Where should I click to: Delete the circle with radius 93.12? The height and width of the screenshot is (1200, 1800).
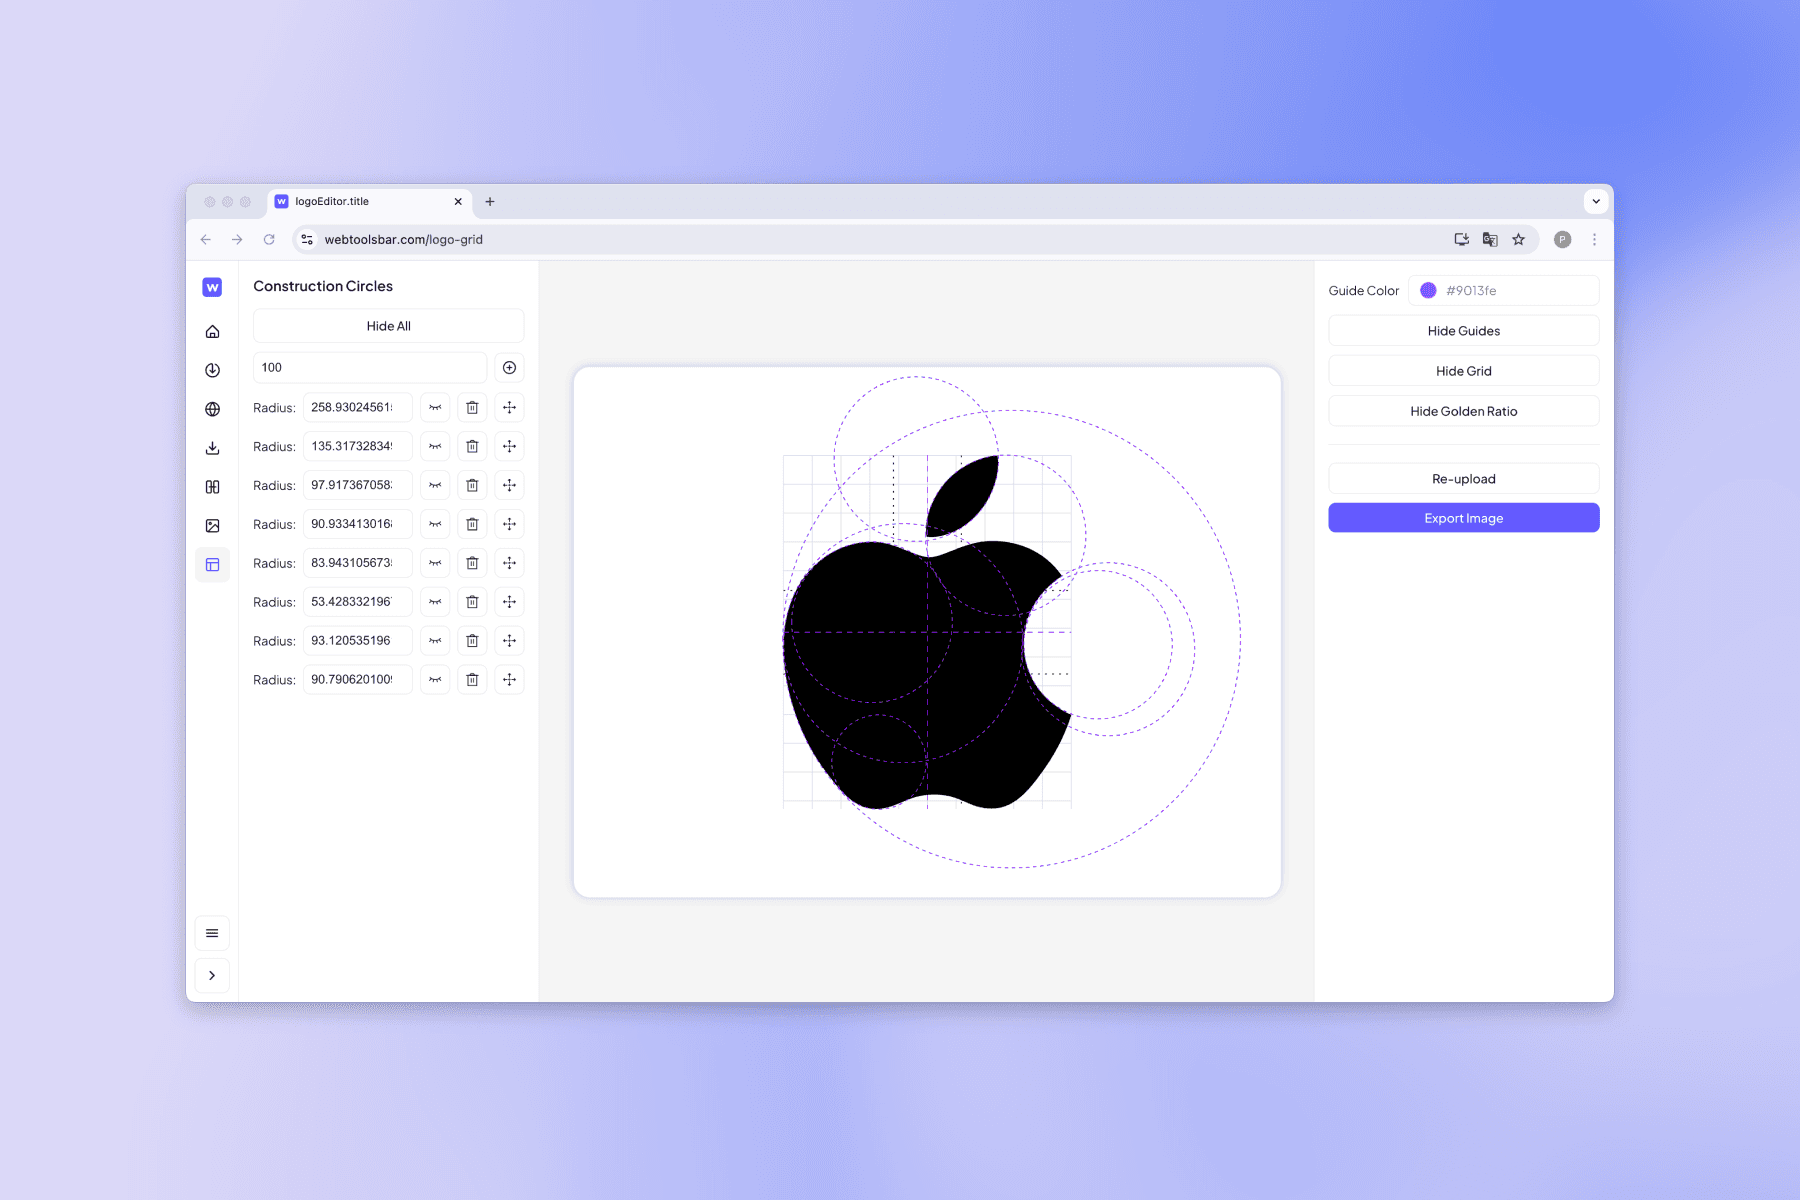472,641
